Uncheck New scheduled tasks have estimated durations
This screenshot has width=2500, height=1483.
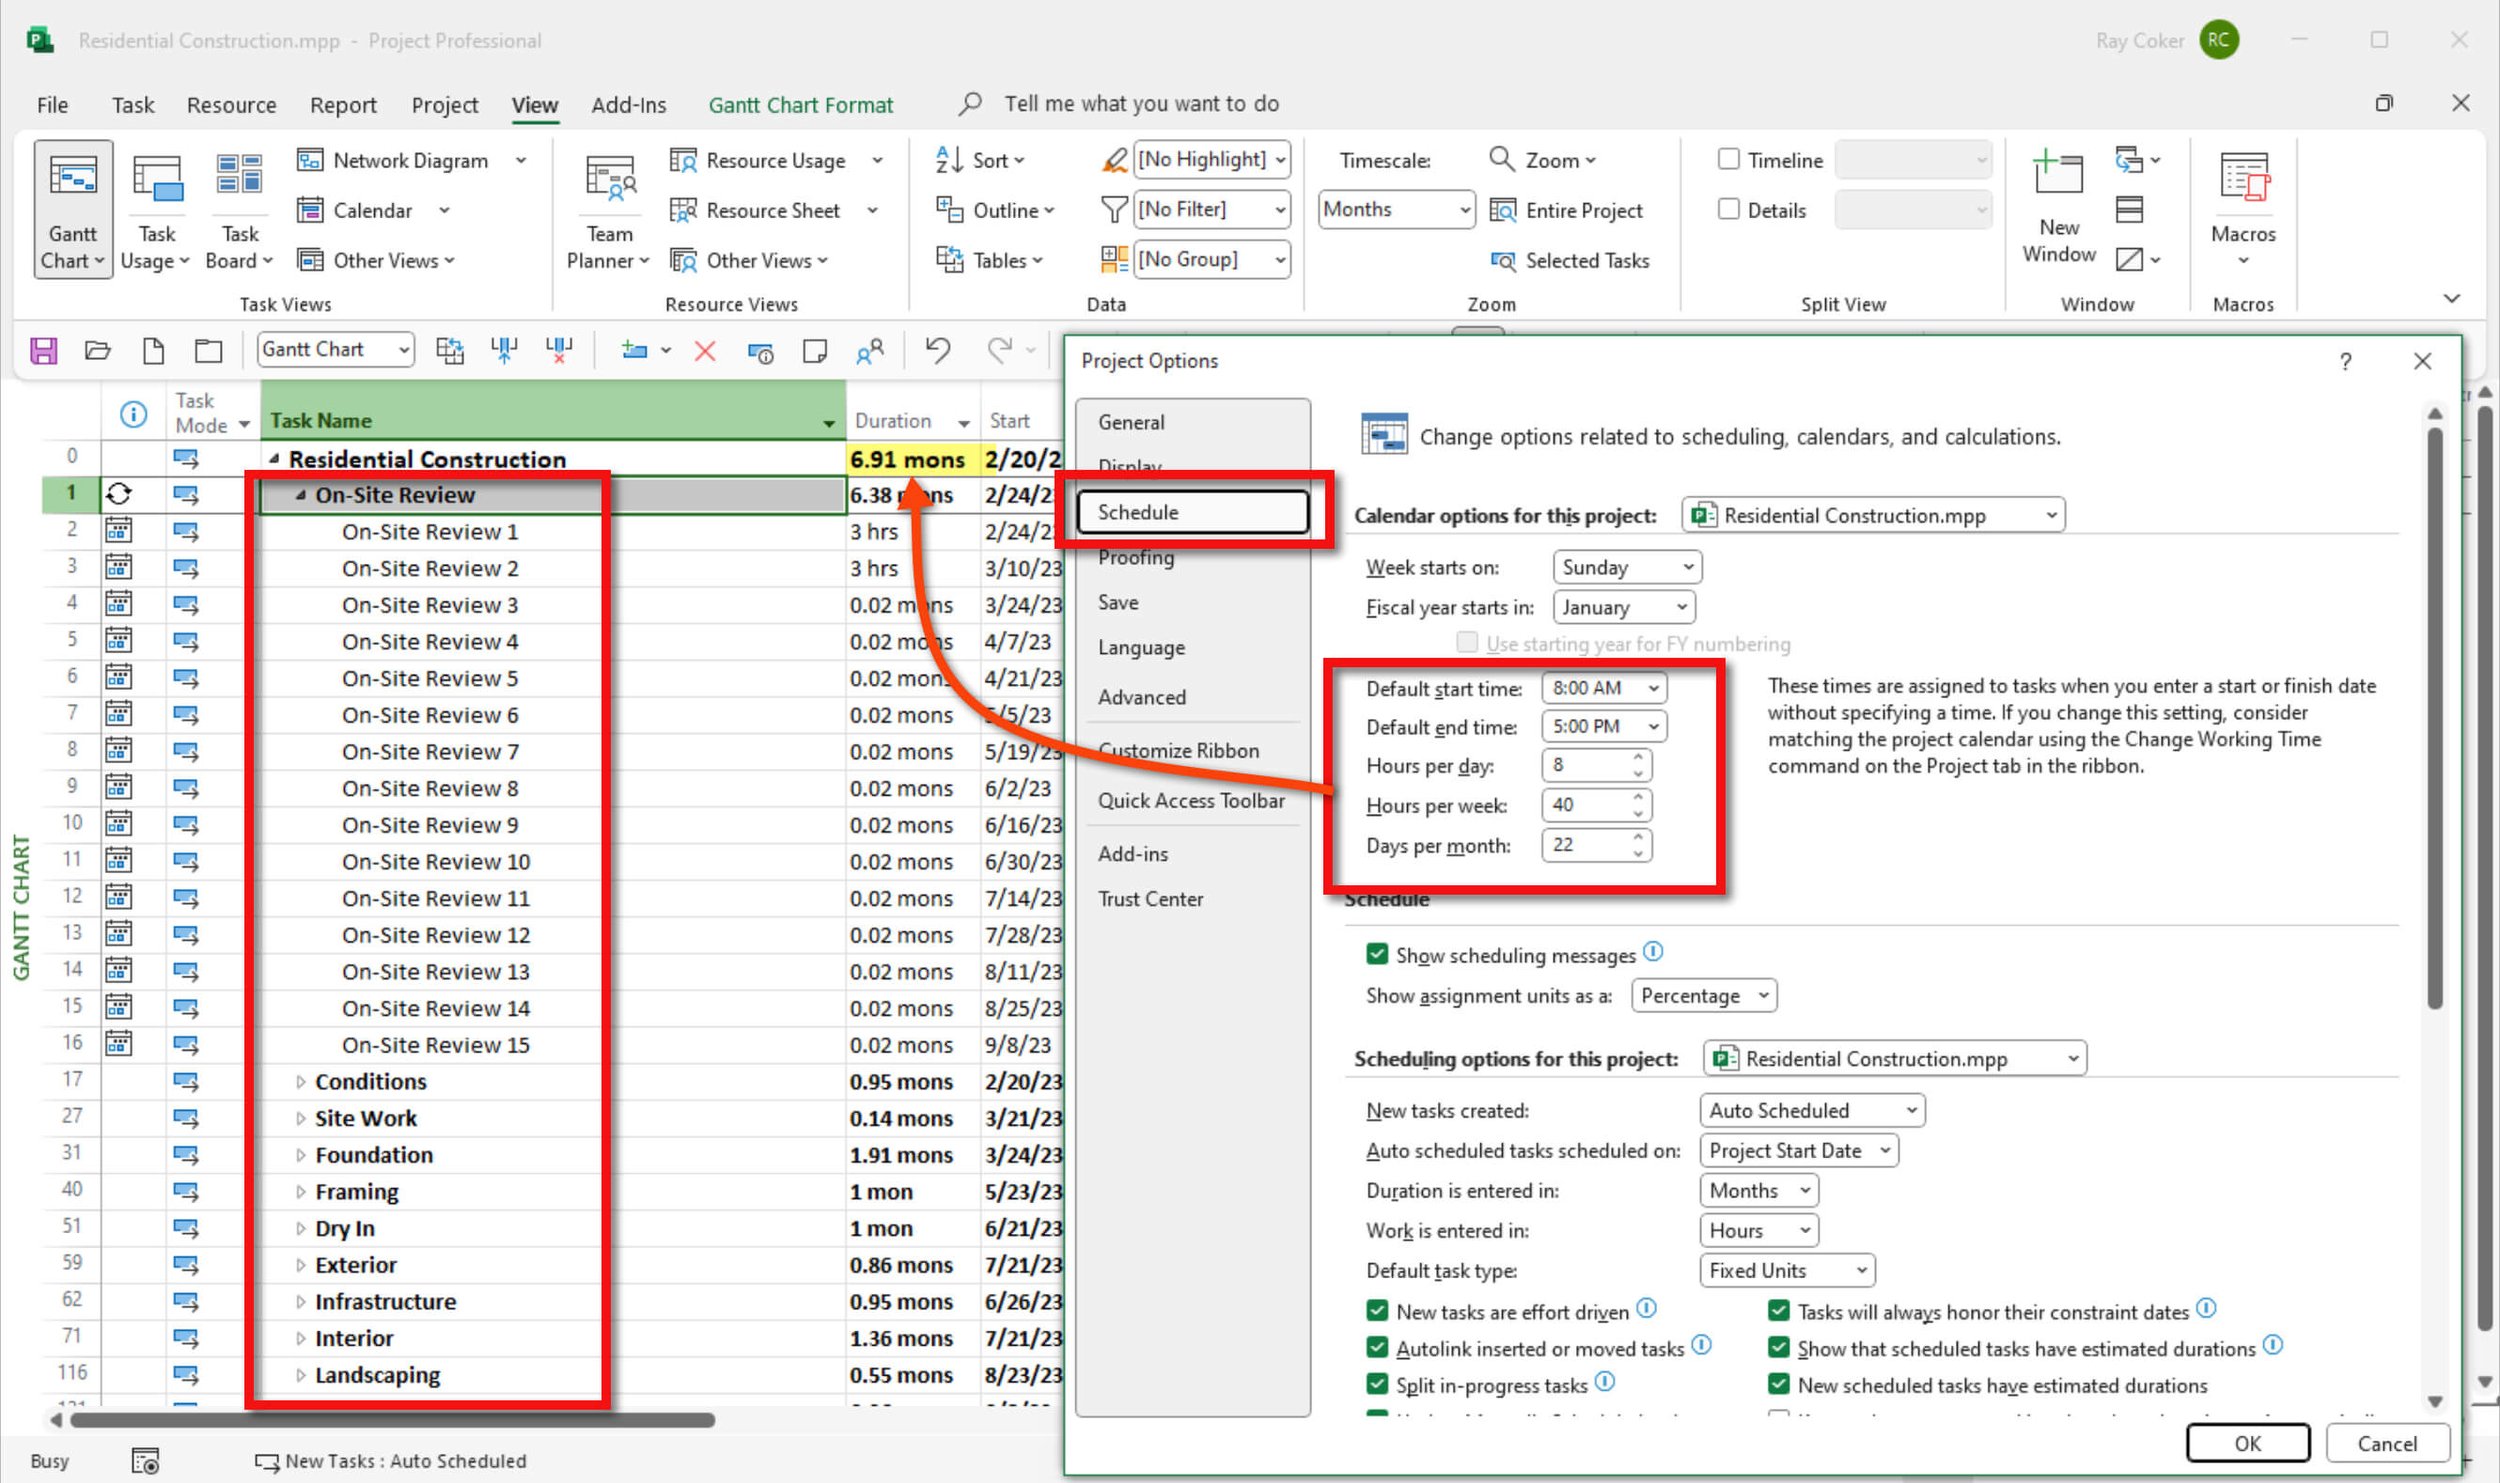[1778, 1385]
